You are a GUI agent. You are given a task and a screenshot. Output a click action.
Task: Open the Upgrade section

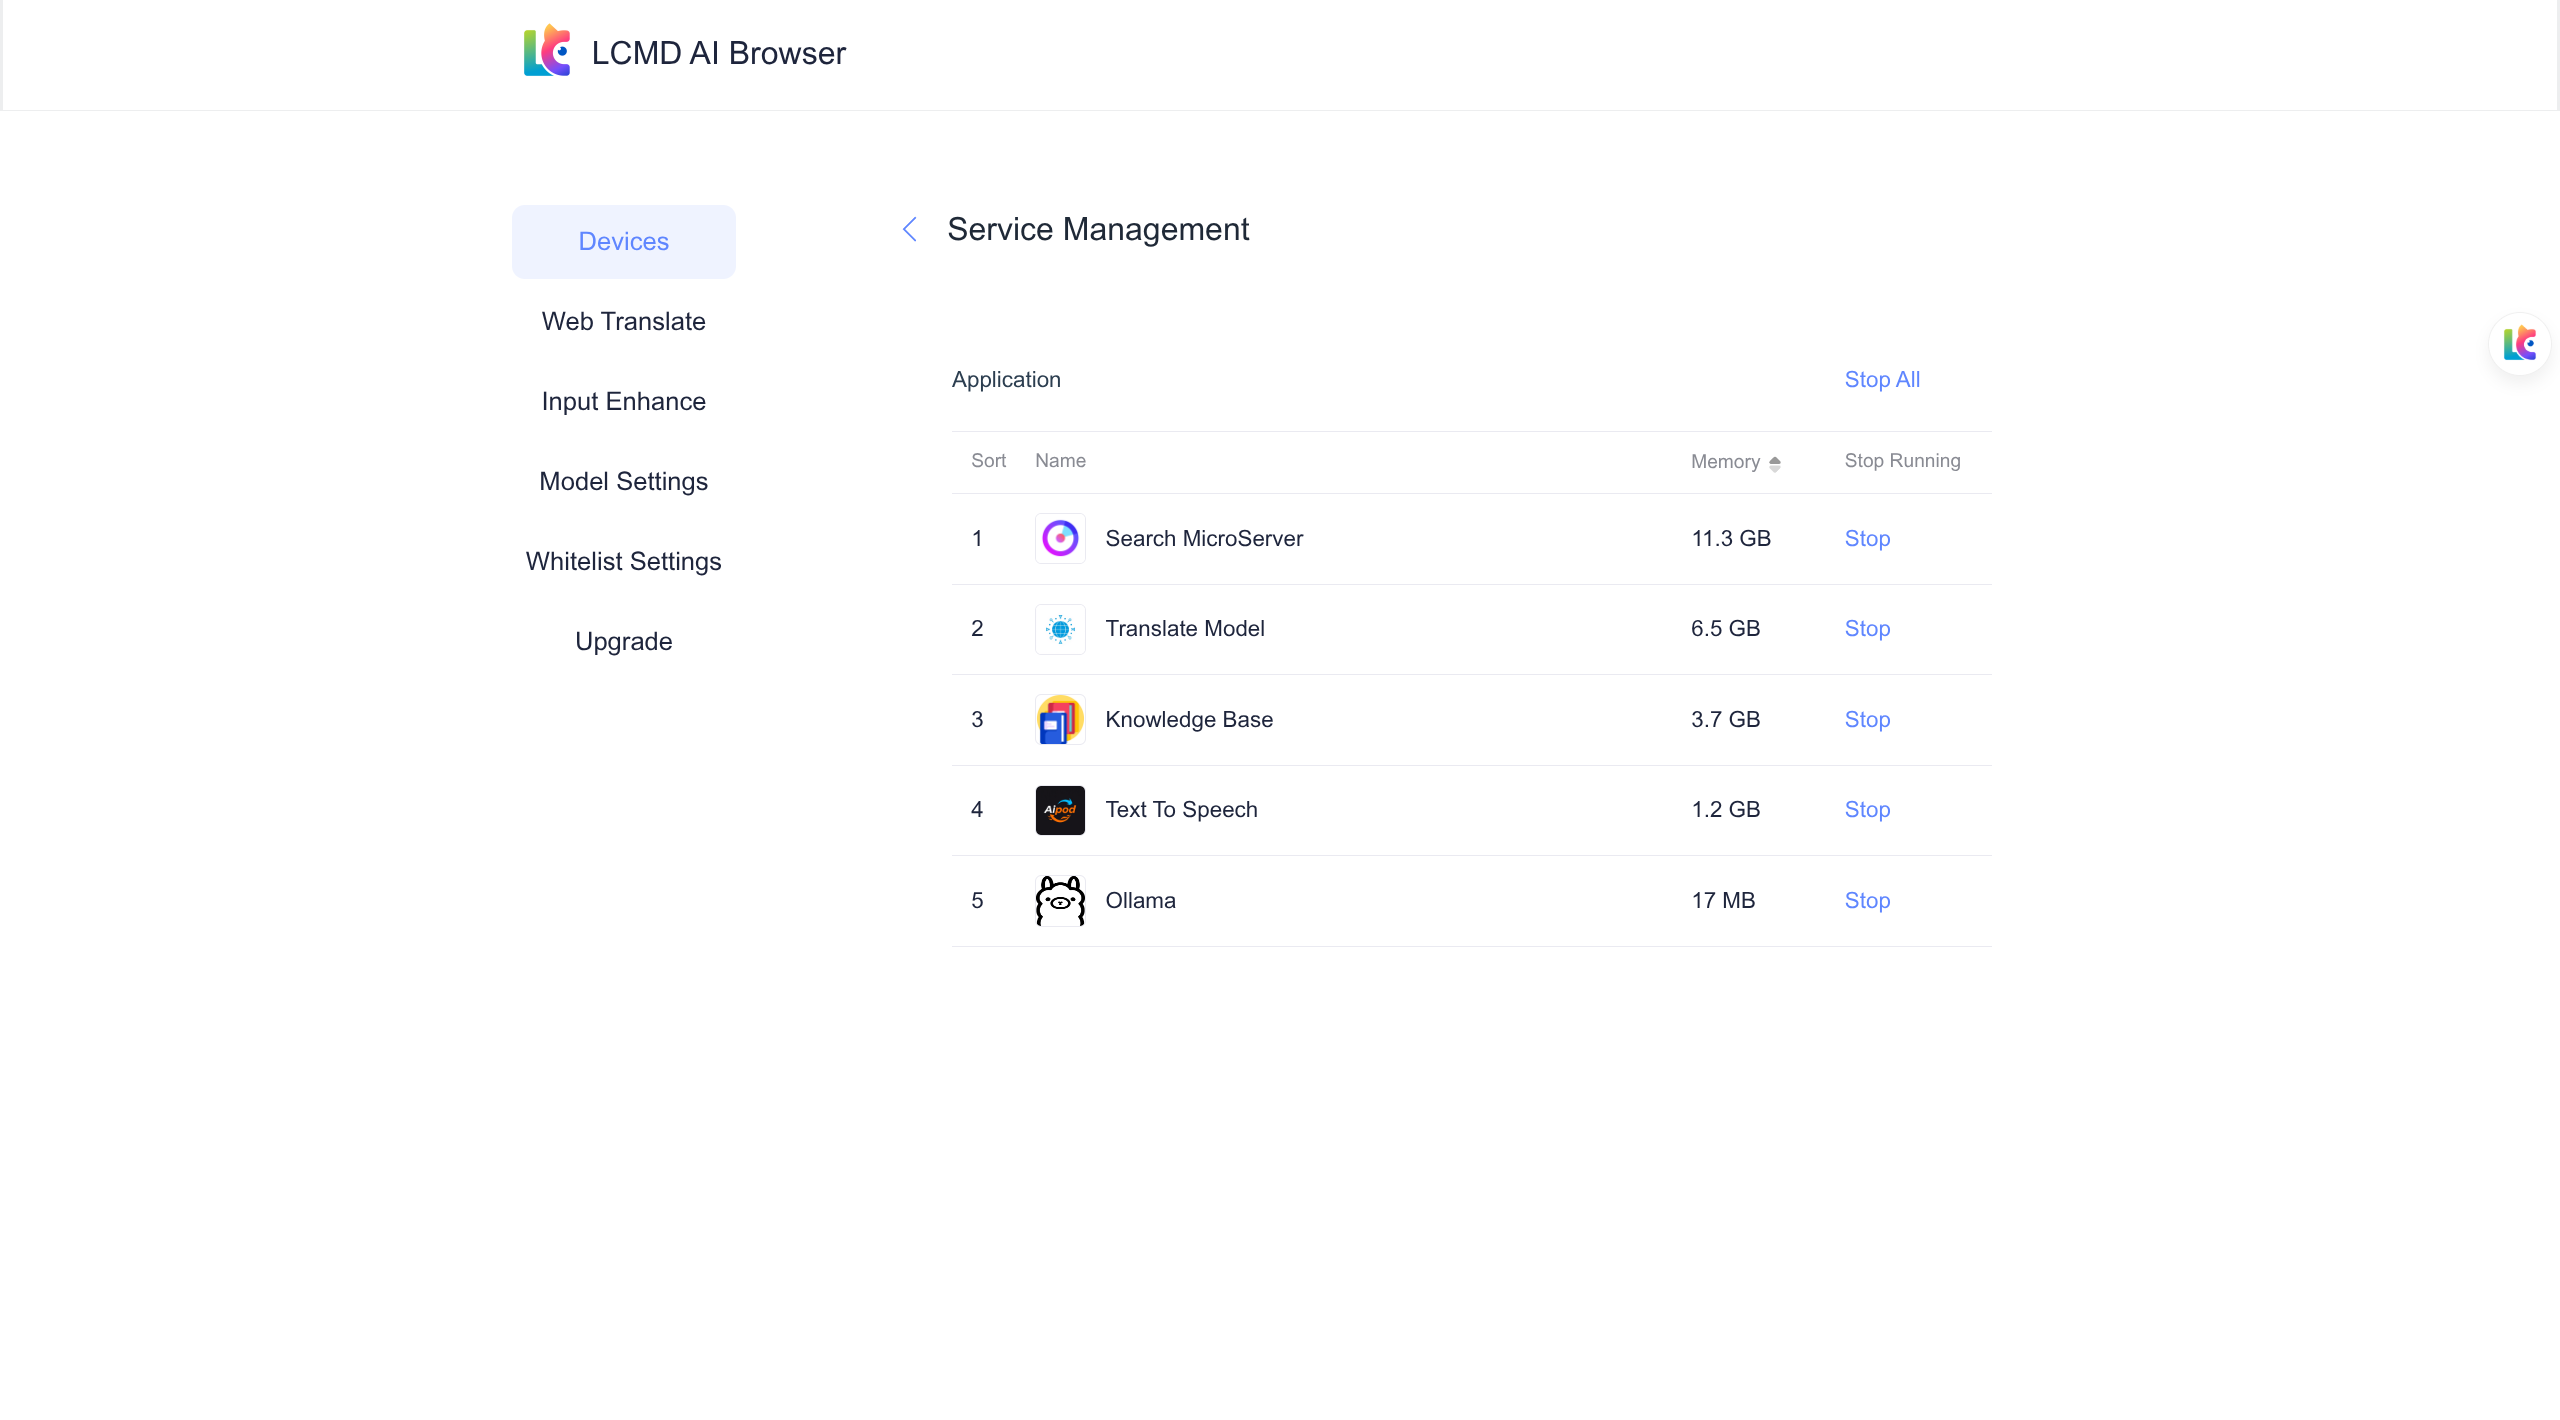pyautogui.click(x=624, y=642)
